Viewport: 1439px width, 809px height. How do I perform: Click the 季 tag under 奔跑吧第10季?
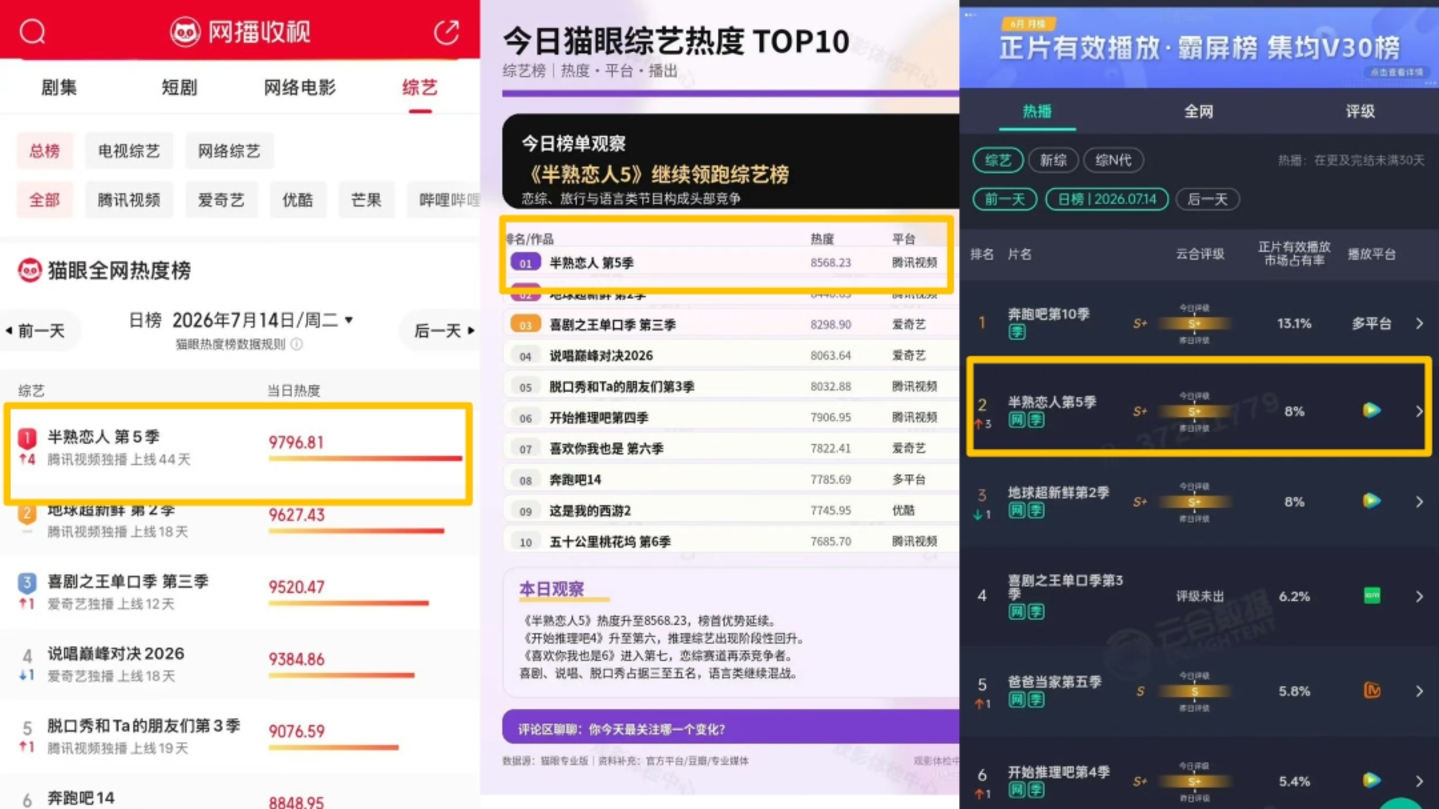point(1017,332)
